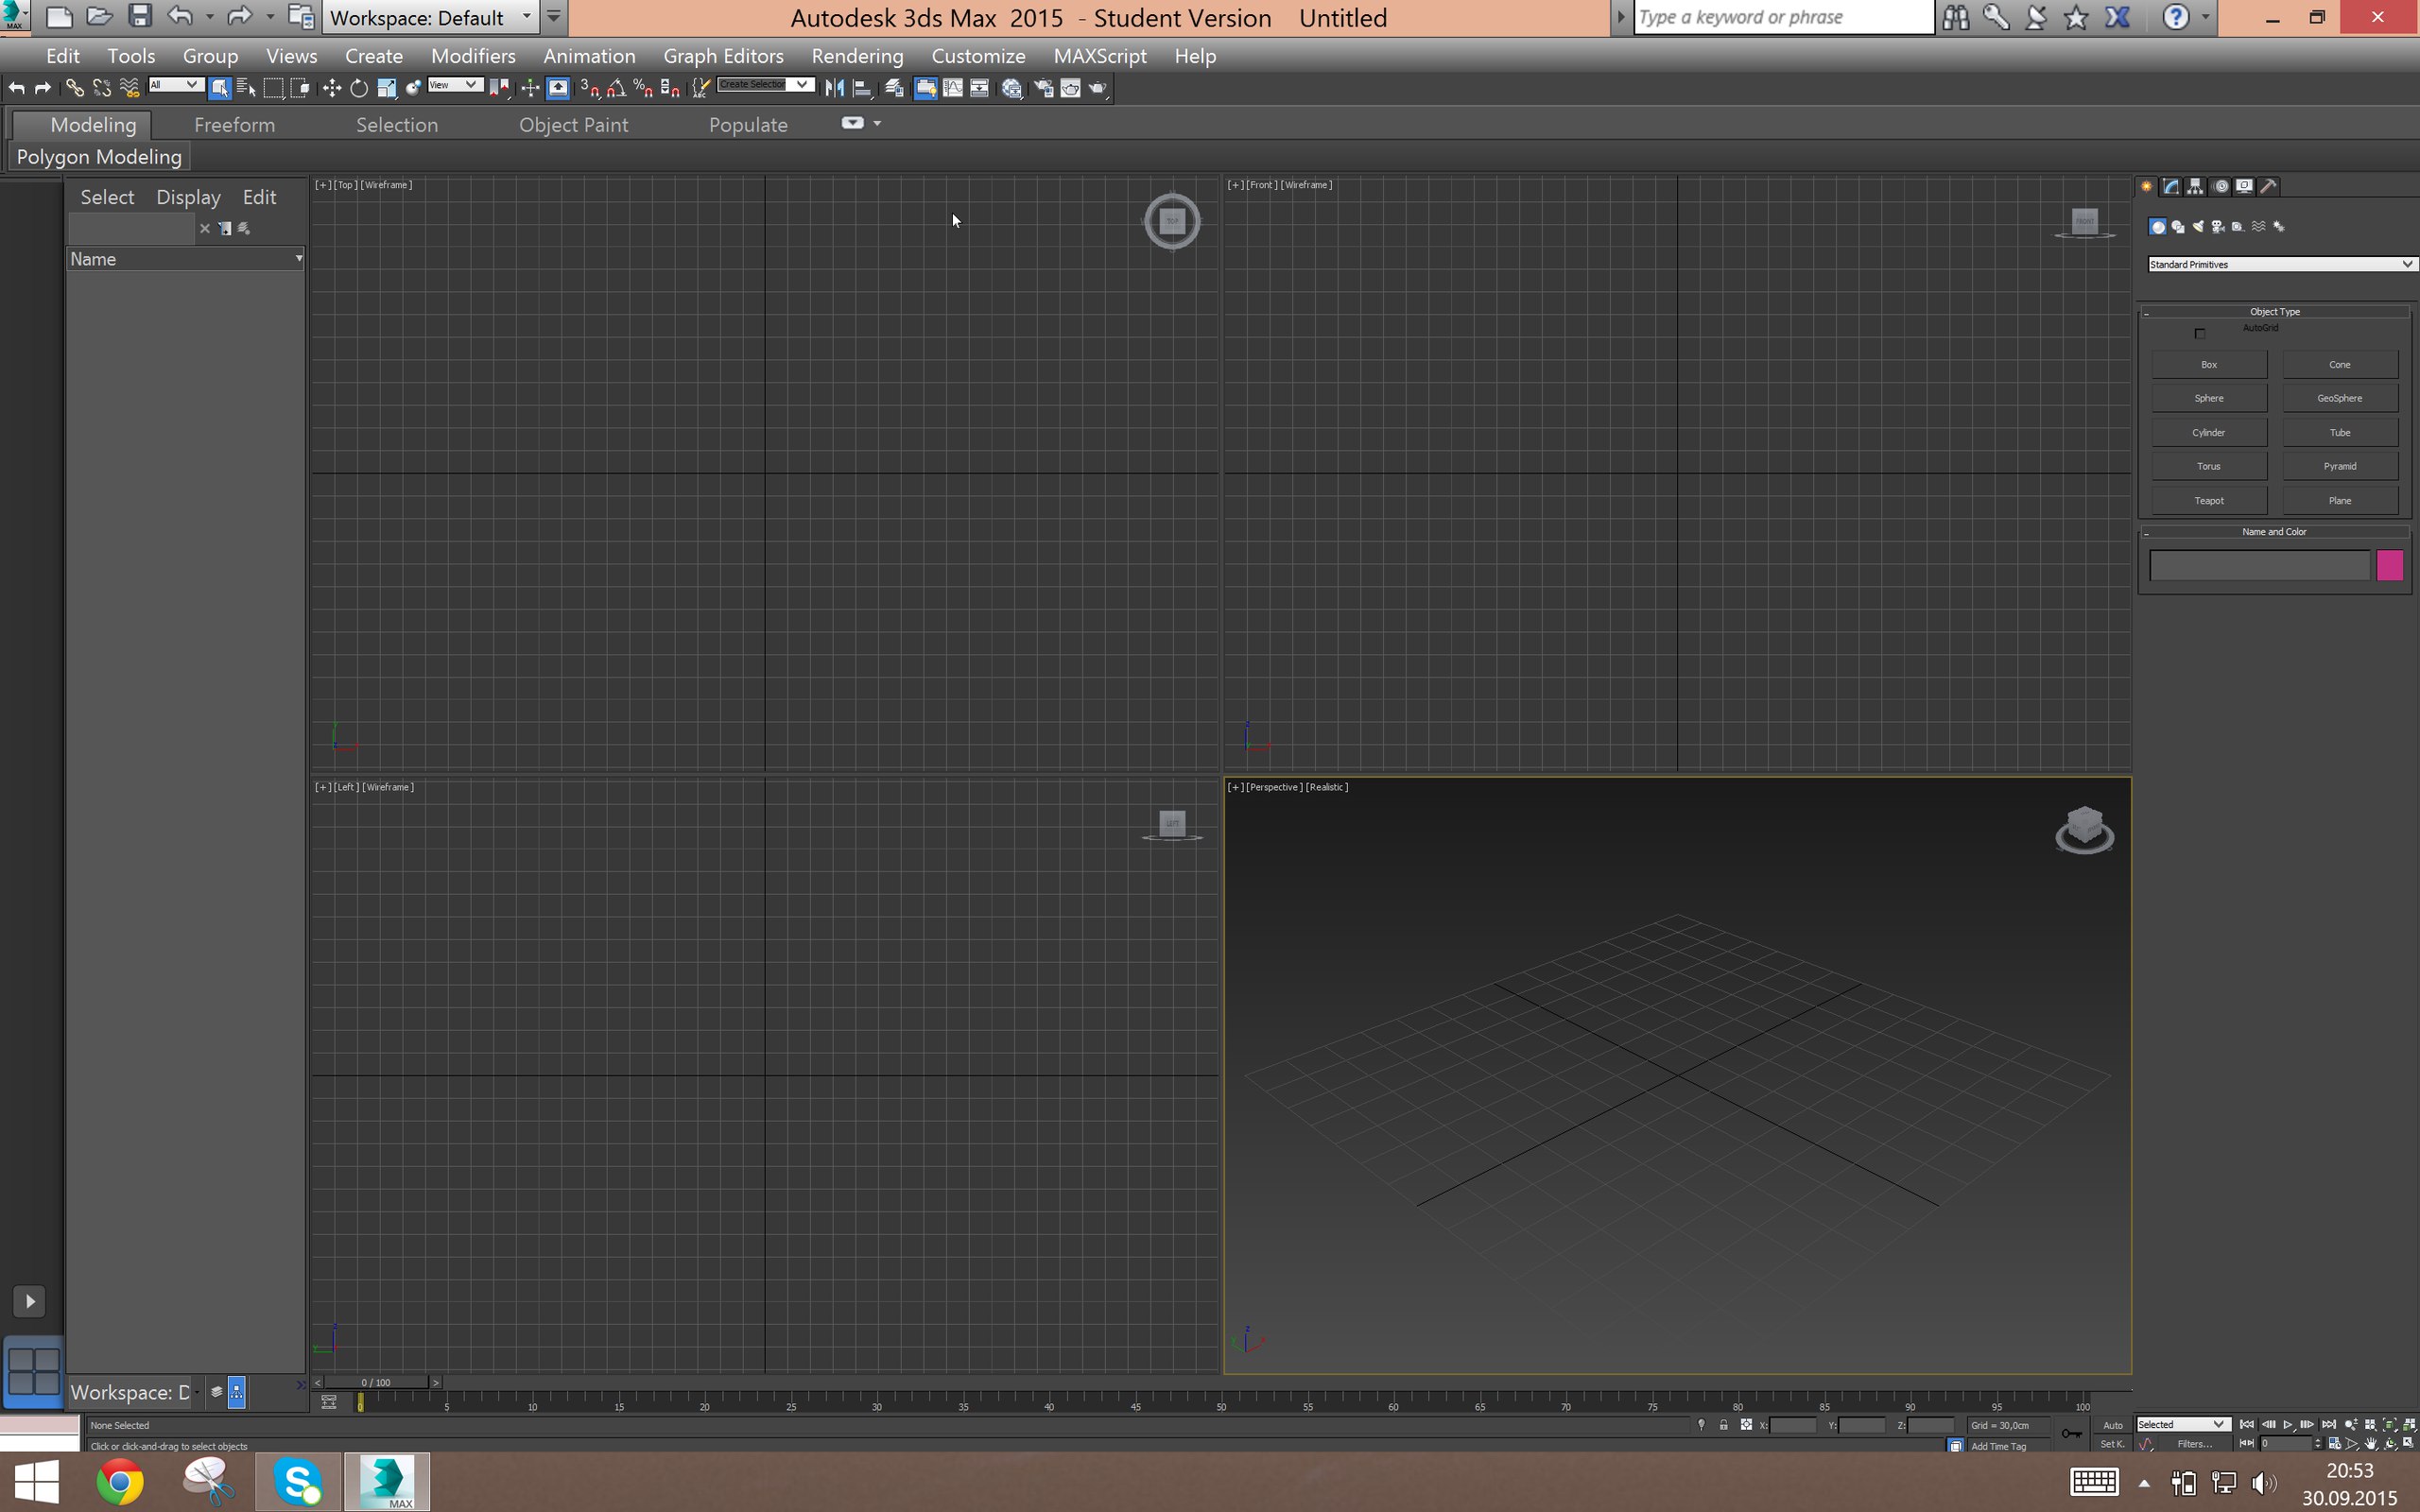The width and height of the screenshot is (2420, 1512).
Task: Open key Filters... dialog
Action: [x=2195, y=1444]
